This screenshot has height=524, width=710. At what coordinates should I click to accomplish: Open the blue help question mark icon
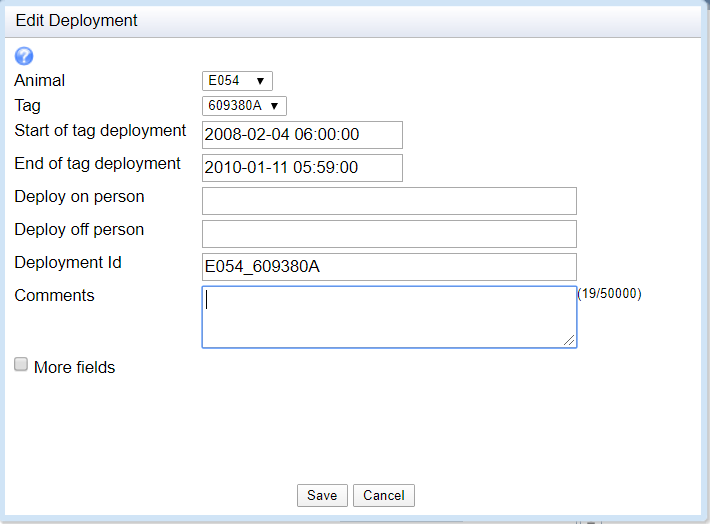[x=24, y=56]
